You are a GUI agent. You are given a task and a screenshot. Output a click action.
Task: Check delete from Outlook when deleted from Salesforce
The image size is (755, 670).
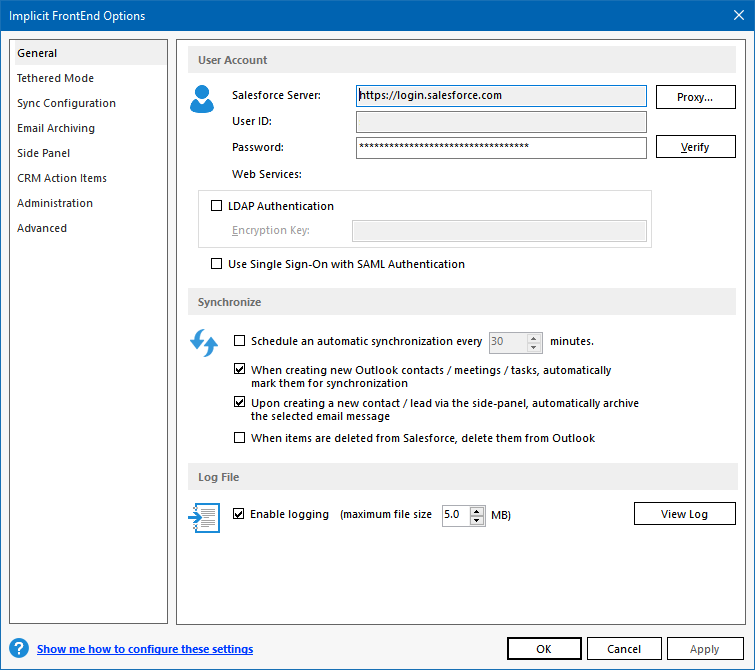click(239, 438)
